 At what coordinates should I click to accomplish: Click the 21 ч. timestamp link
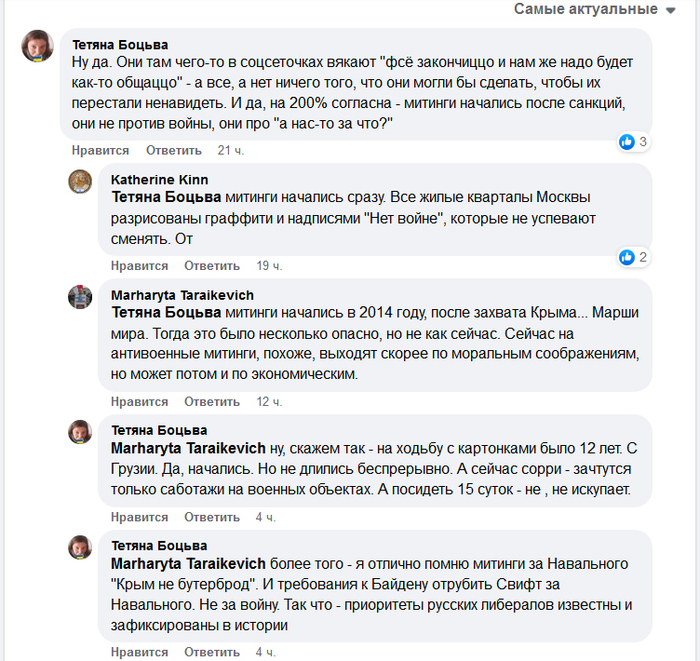(x=231, y=150)
